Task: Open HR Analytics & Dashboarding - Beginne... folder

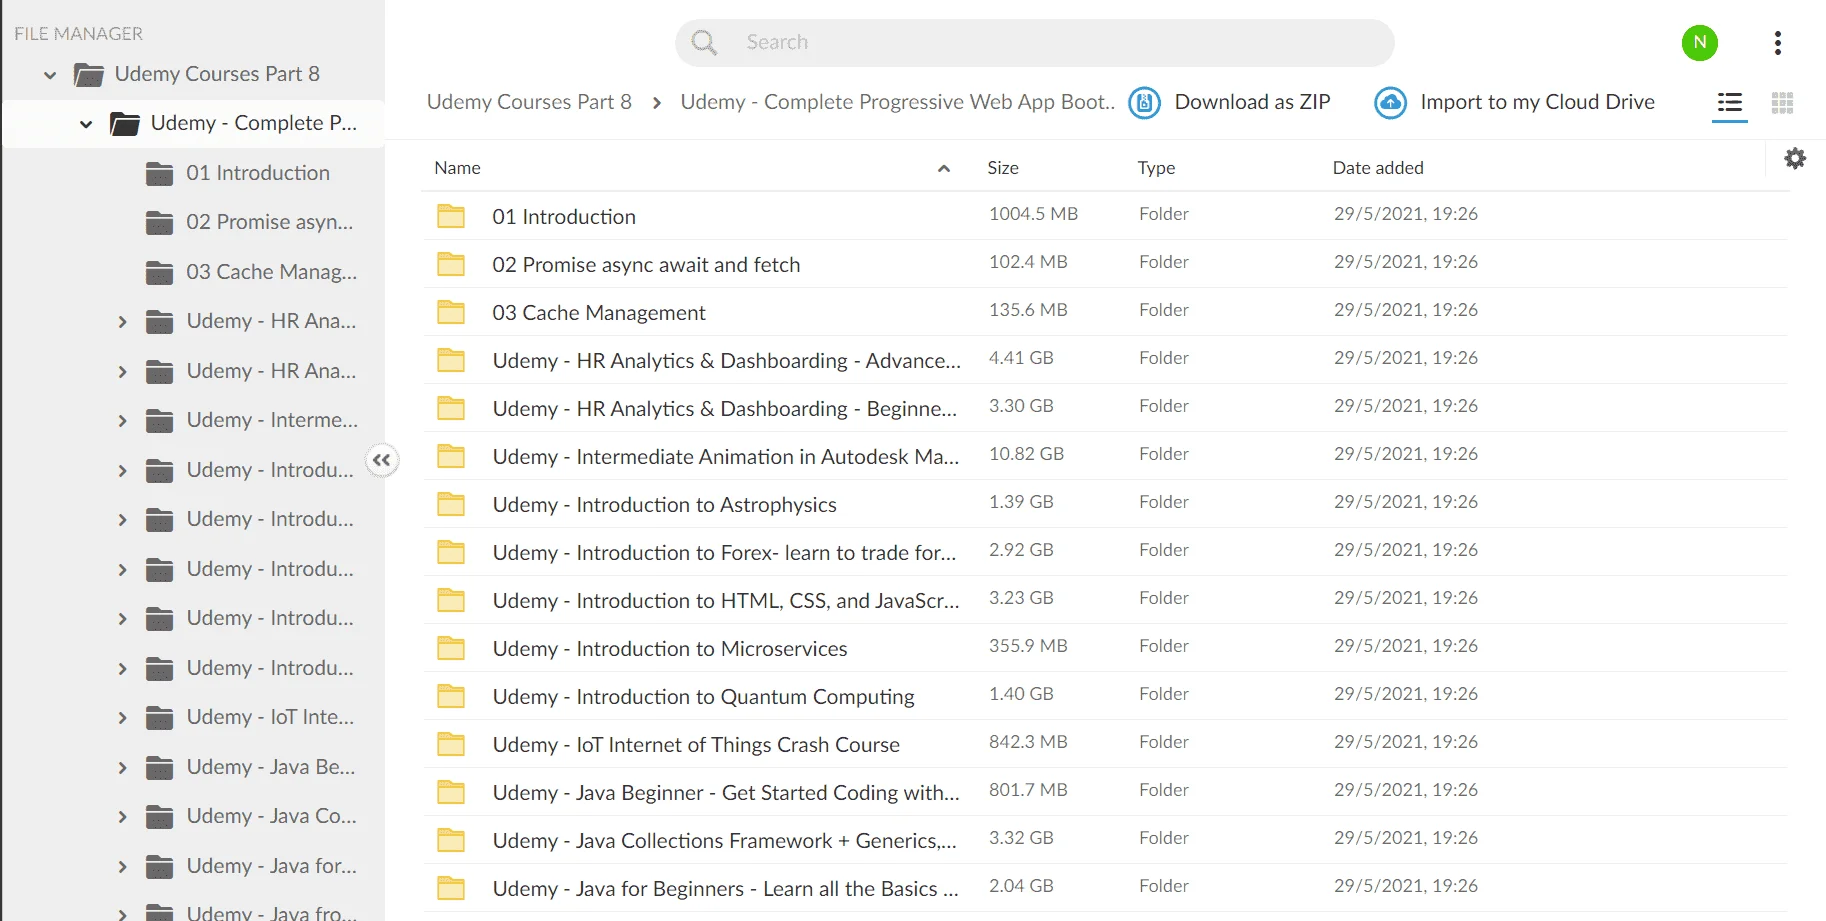Action: click(725, 408)
